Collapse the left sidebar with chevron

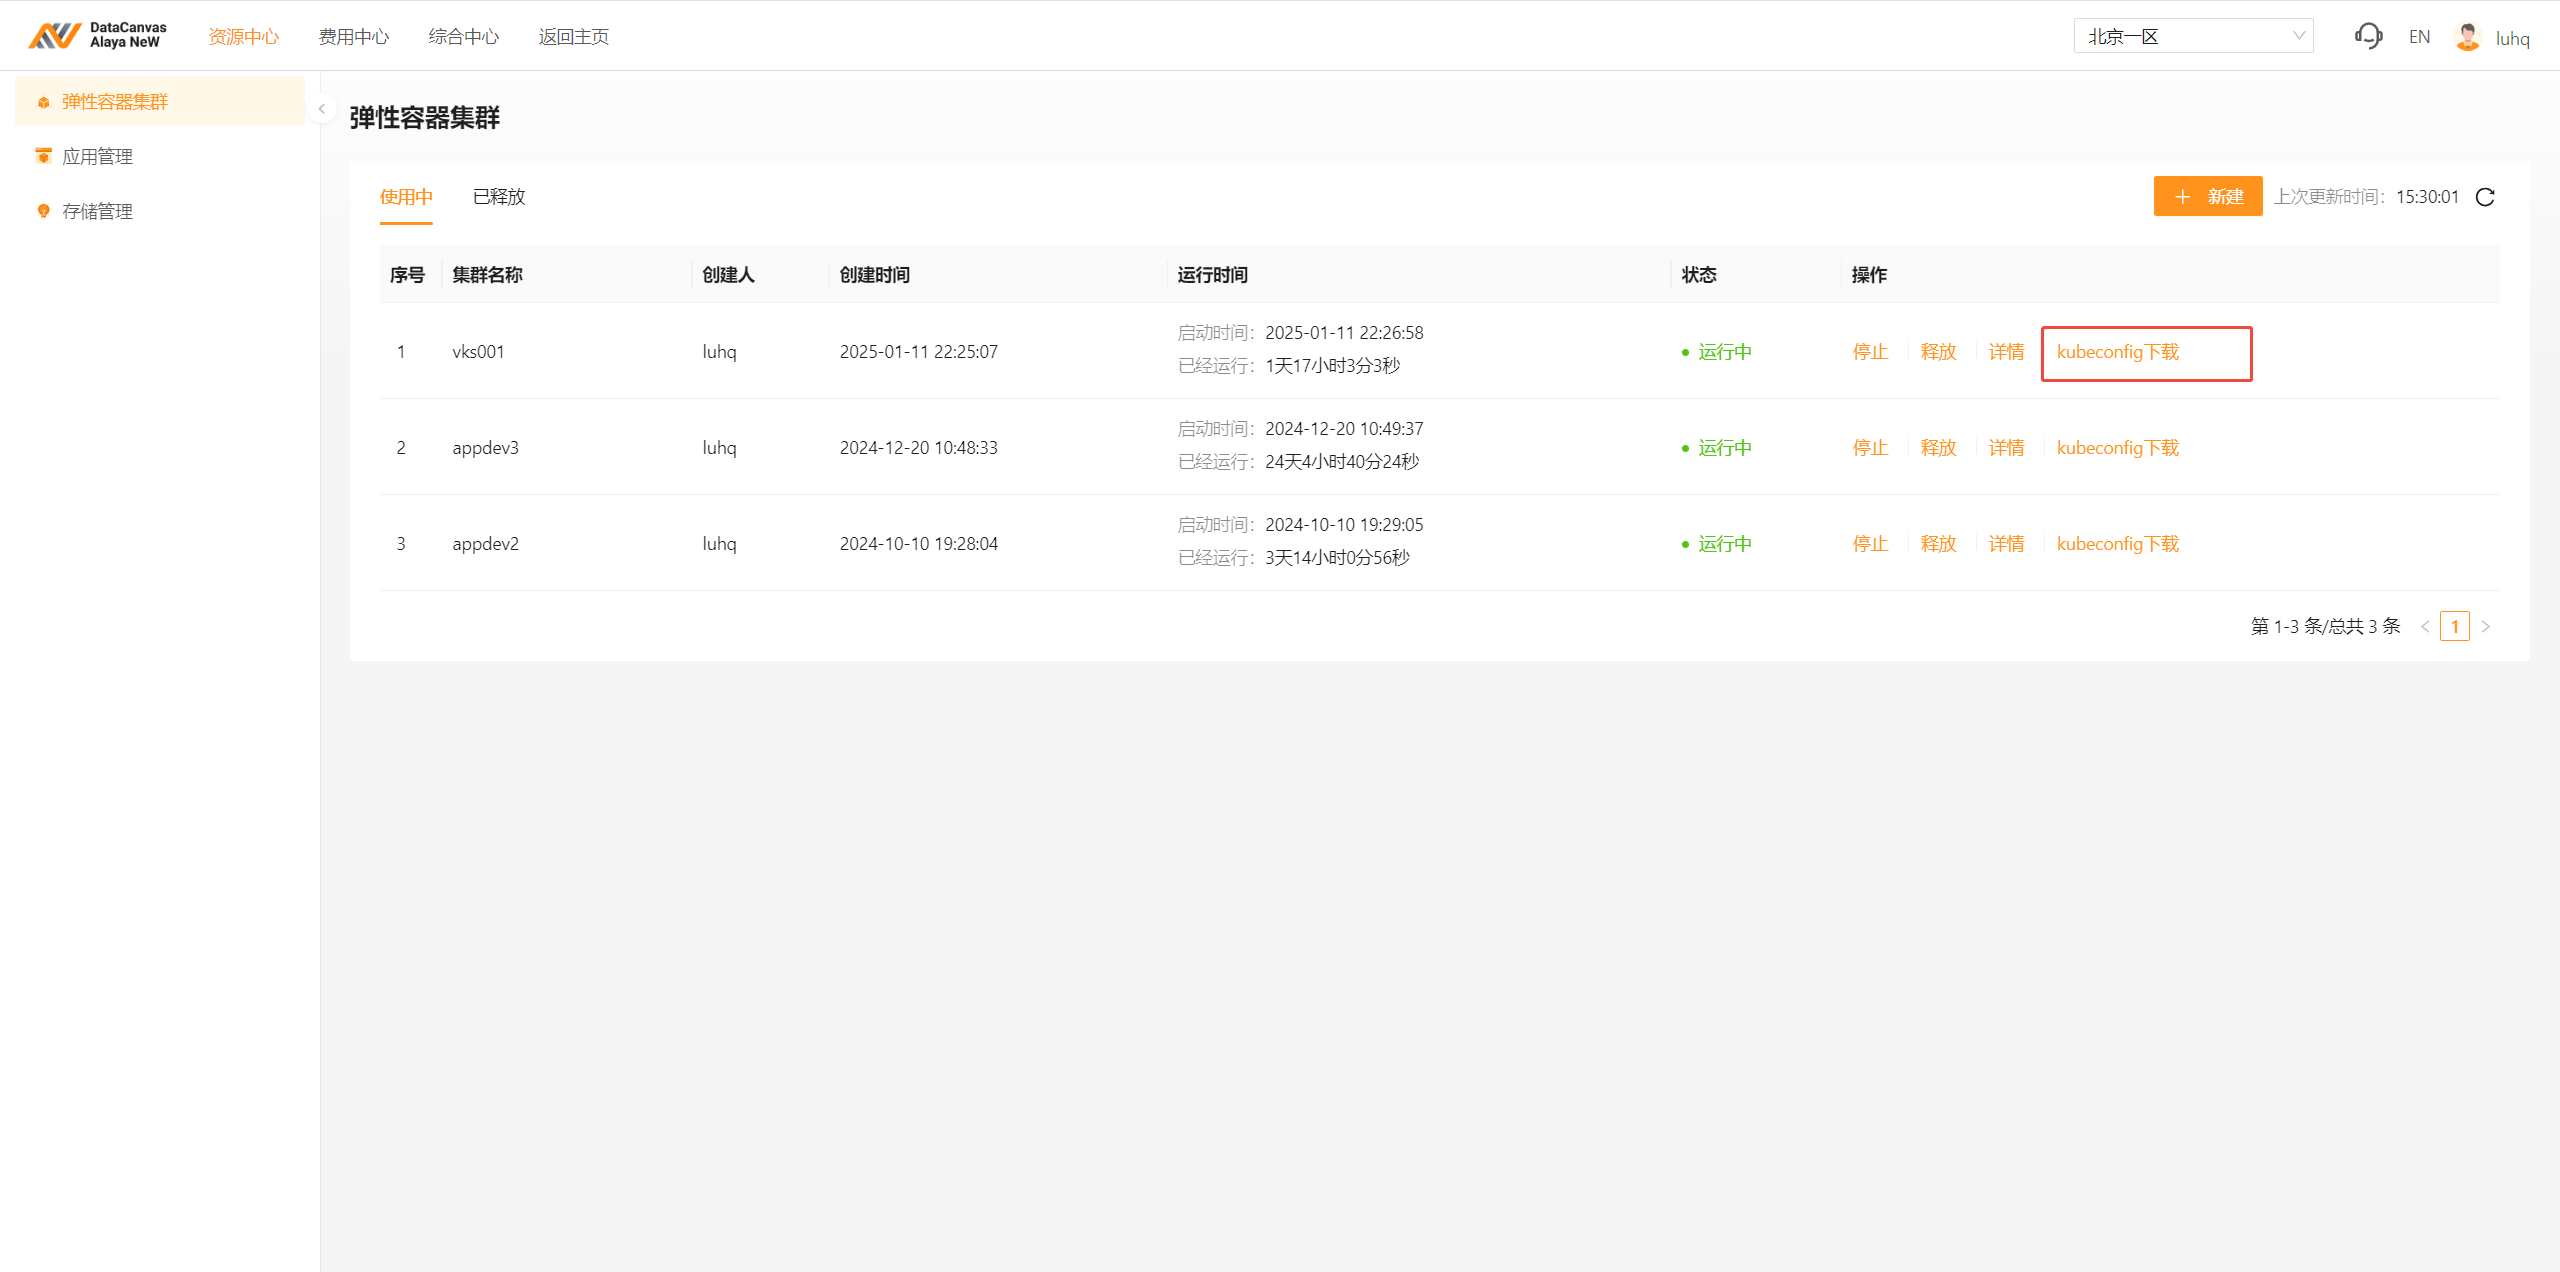[322, 109]
